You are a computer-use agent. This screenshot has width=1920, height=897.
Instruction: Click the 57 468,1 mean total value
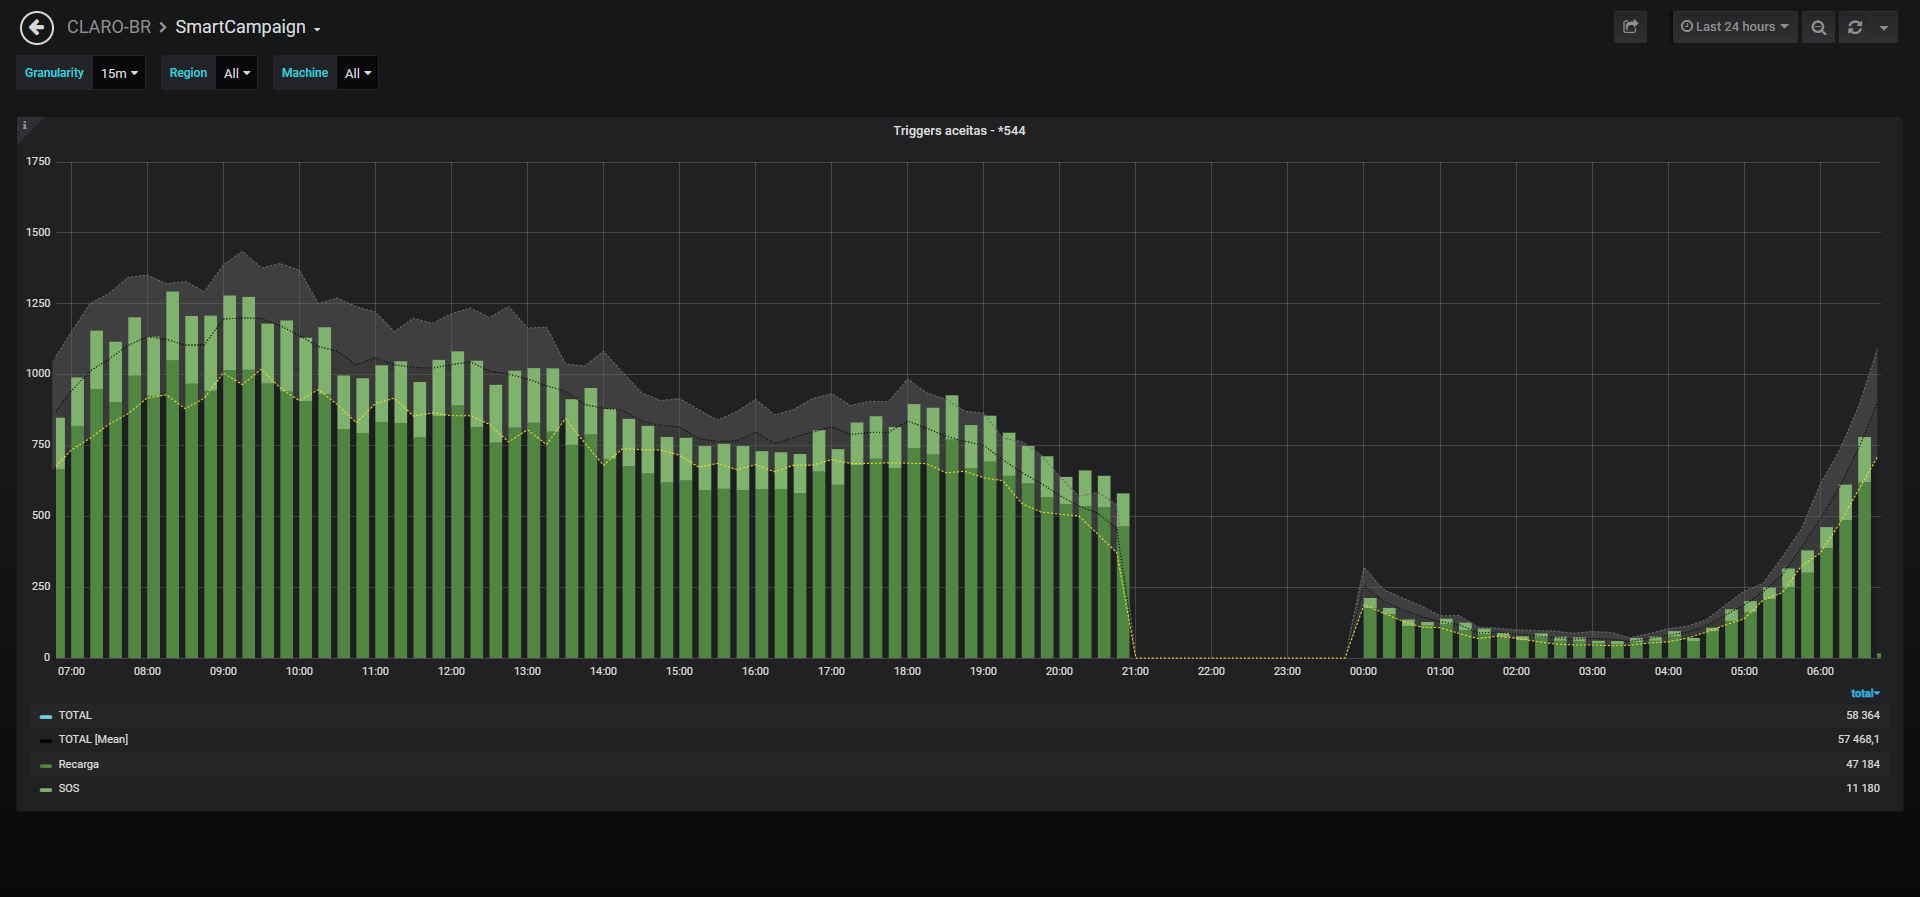pos(1859,740)
